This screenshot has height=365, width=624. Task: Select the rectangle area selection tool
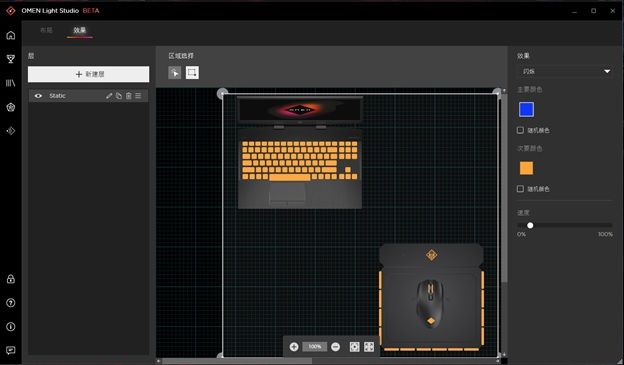(192, 73)
